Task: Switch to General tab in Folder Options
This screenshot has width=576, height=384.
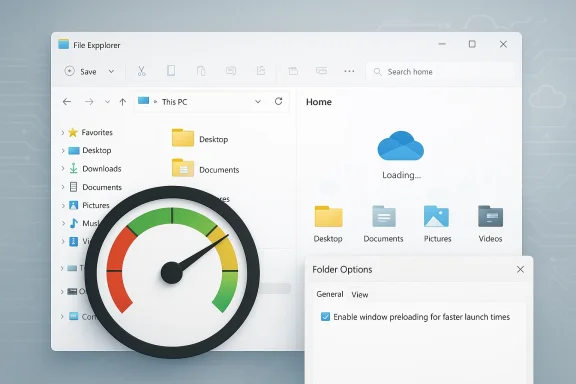Action: pos(330,294)
